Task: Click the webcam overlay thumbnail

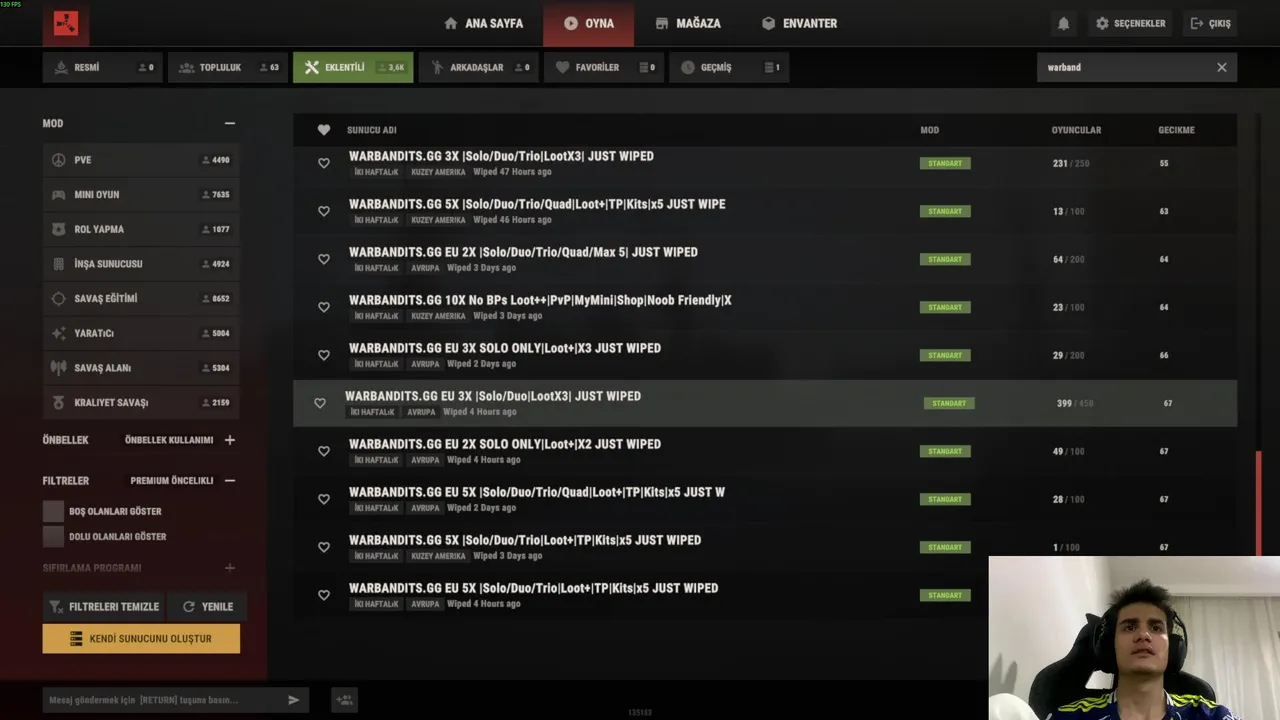Action: click(x=1134, y=638)
